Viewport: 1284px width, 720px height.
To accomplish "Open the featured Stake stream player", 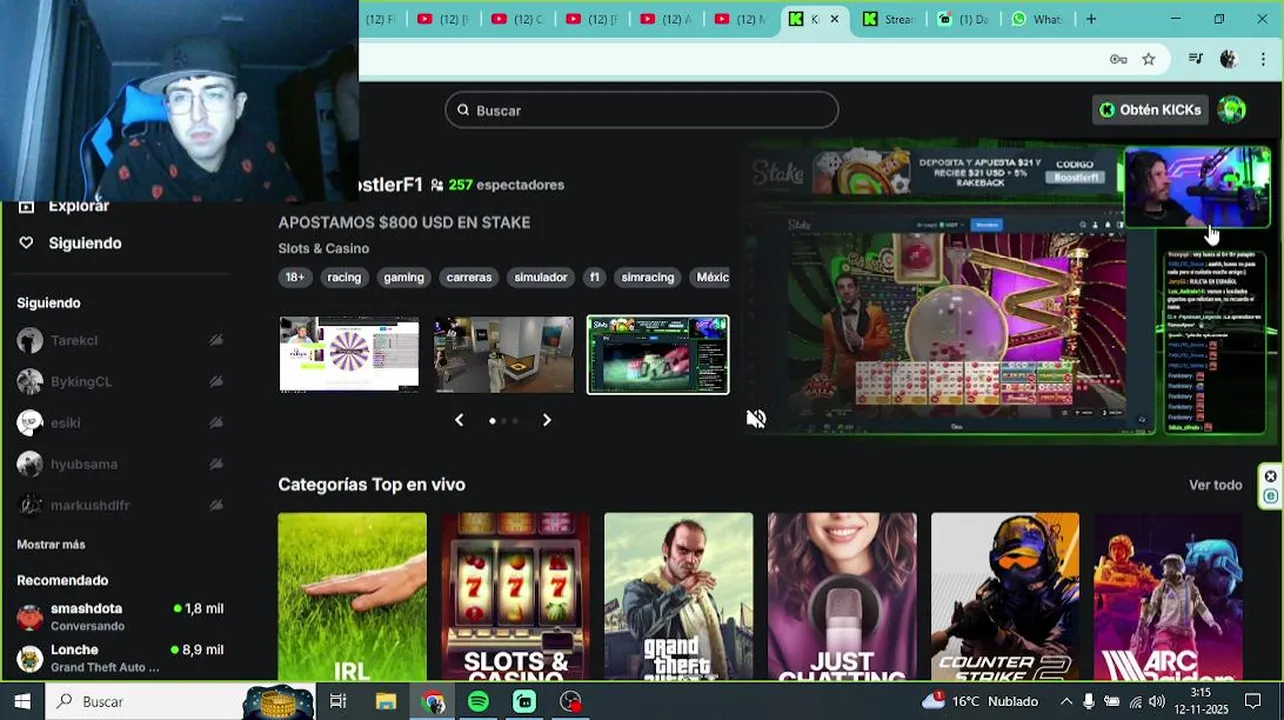I will (1010, 290).
